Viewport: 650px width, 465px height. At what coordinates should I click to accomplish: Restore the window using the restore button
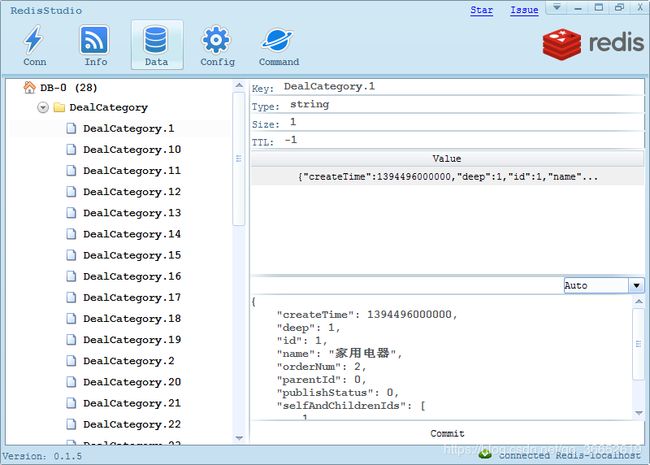coord(619,7)
